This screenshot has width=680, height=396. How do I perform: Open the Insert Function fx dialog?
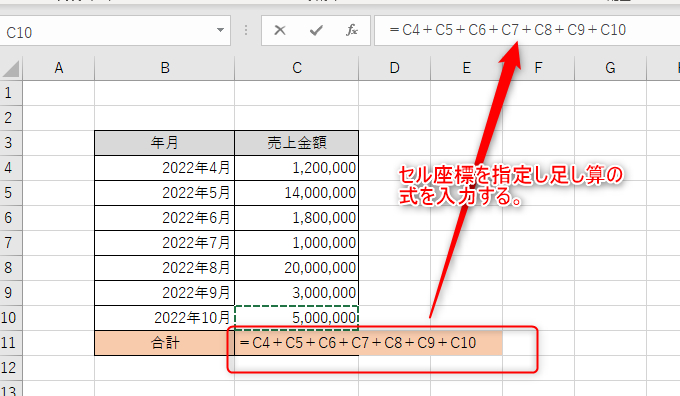(x=352, y=30)
